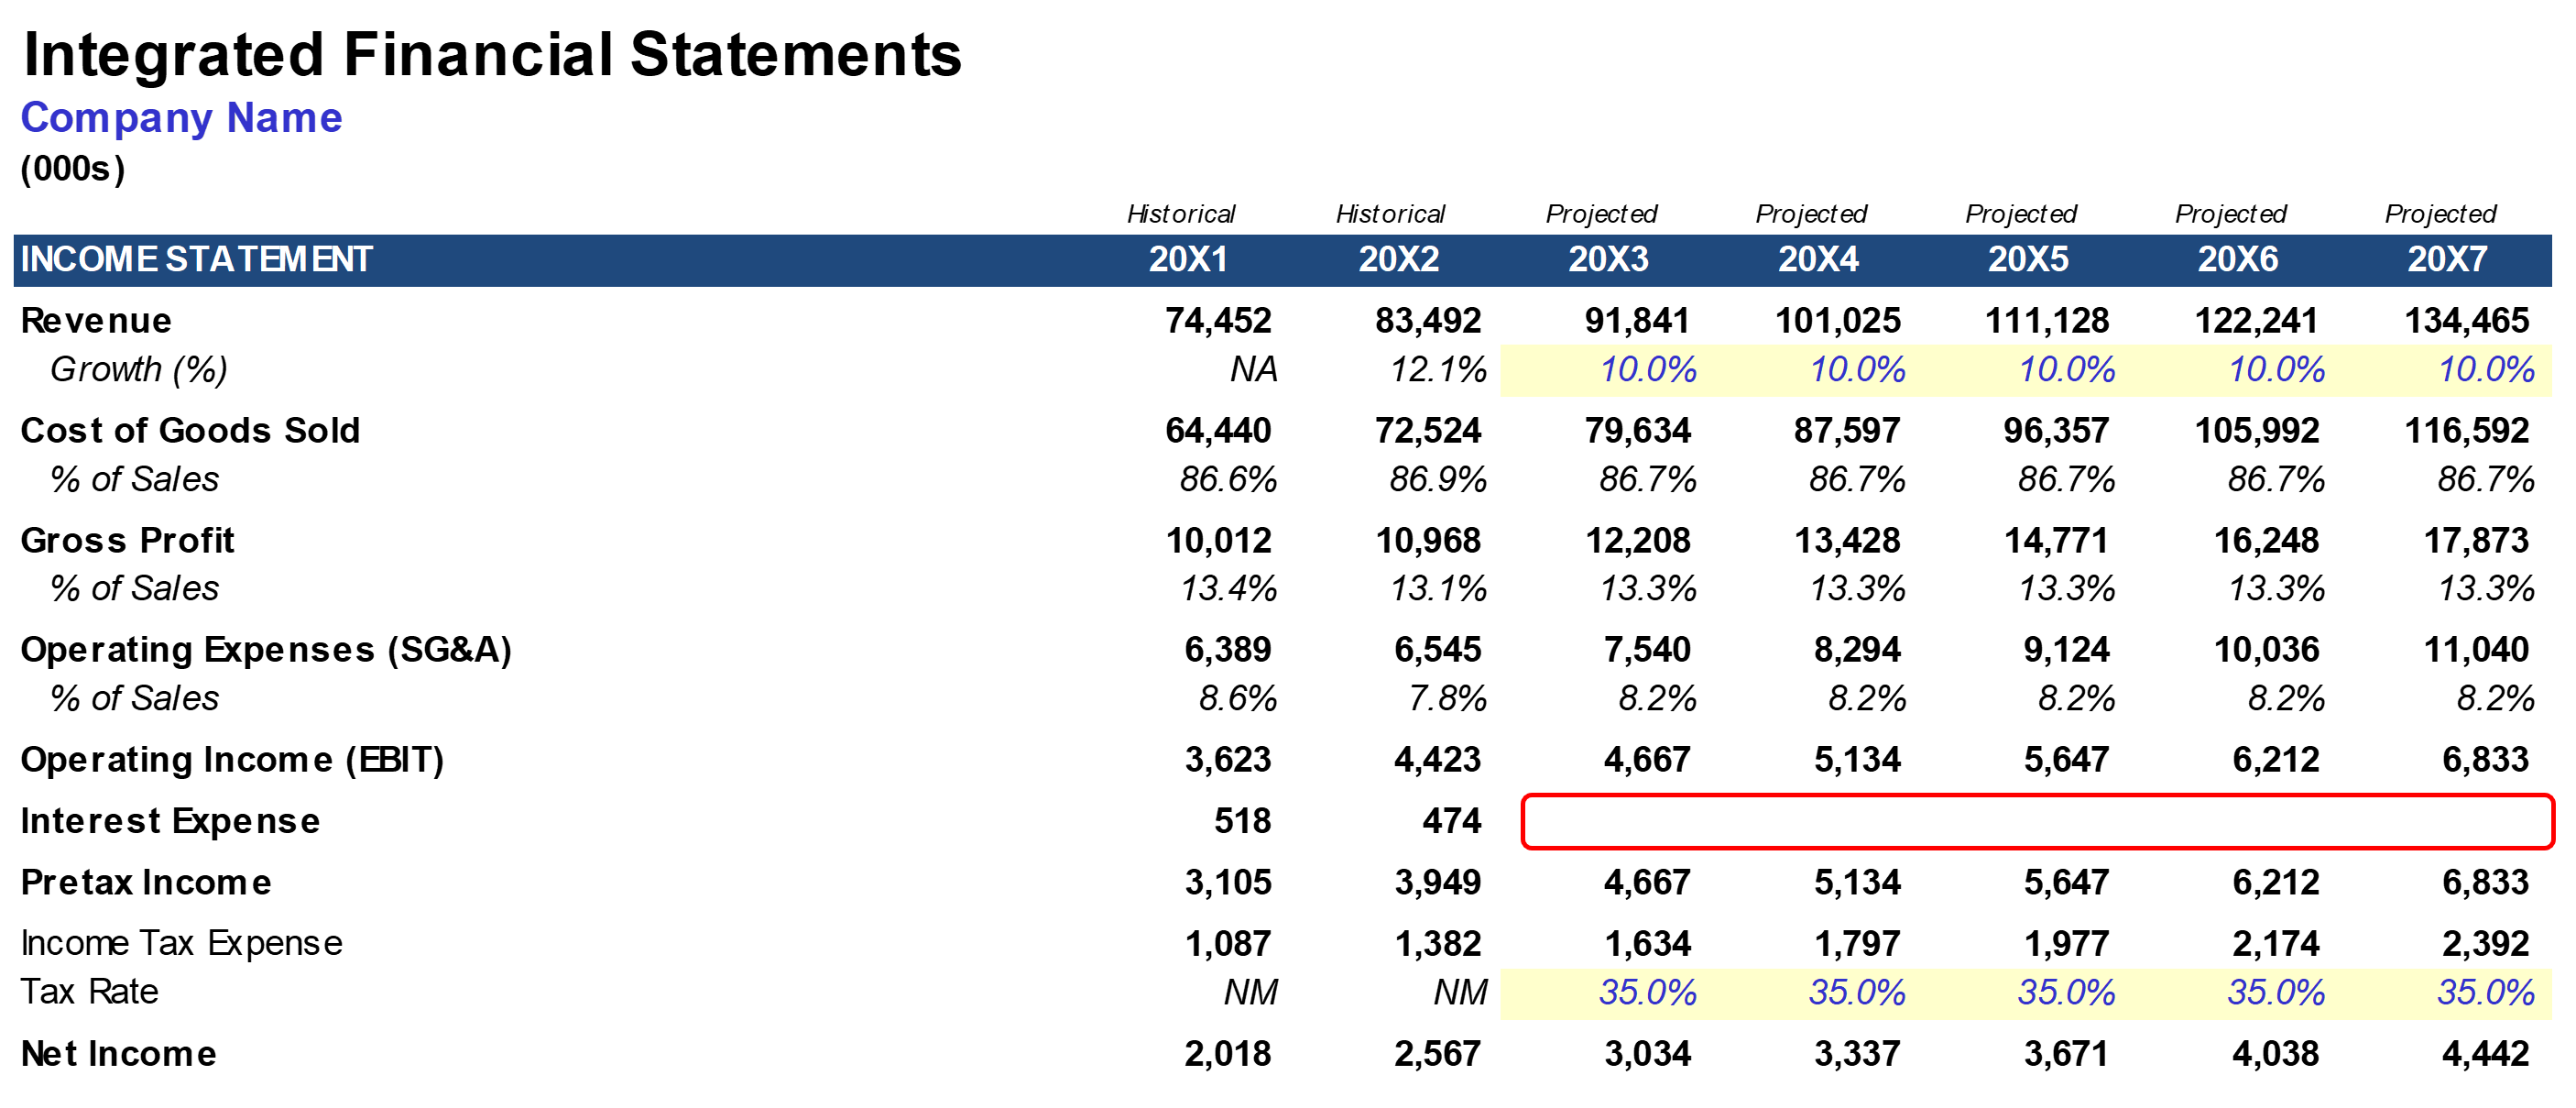The width and height of the screenshot is (2576, 1108).
Task: Click the 'NA' growth cell for 20X1
Action: tap(1254, 370)
